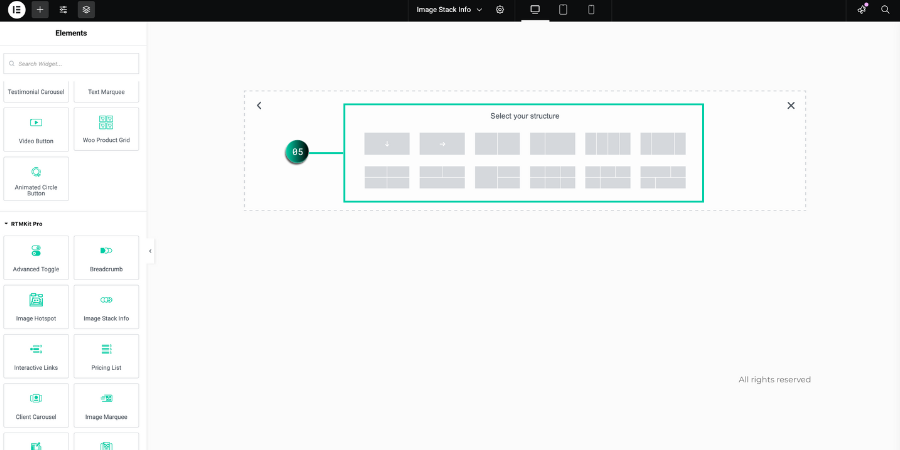Collapse the RTMKit Pro category
Screen dimensions: 900x450
pos(23,224)
